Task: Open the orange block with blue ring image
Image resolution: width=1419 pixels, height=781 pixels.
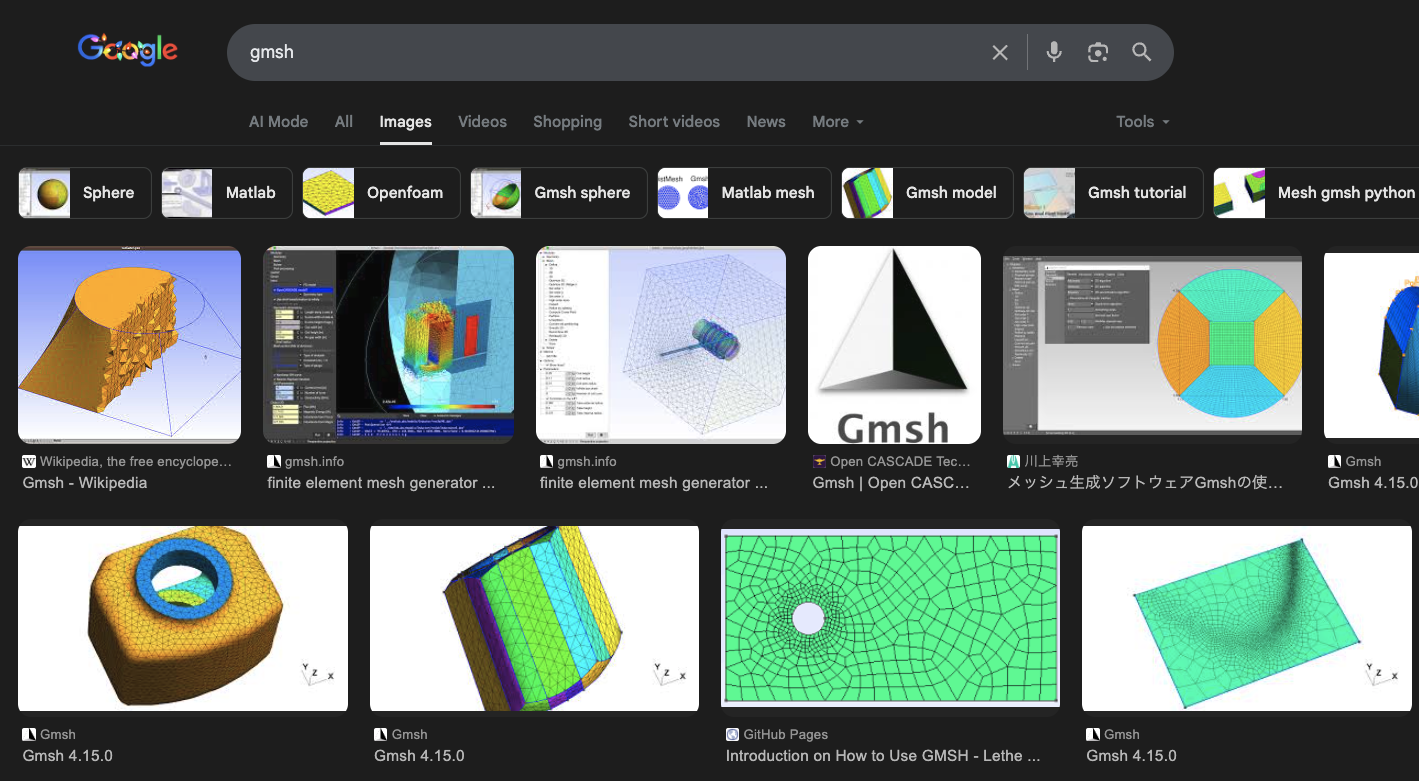Action: tap(183, 619)
